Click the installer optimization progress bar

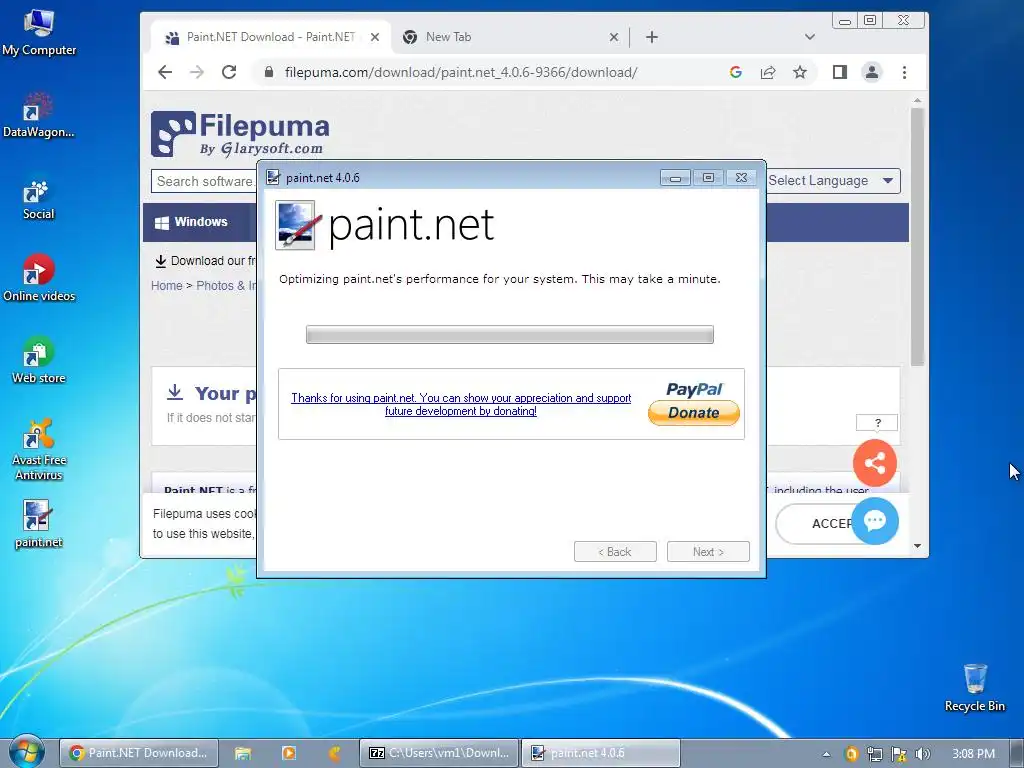click(510, 334)
